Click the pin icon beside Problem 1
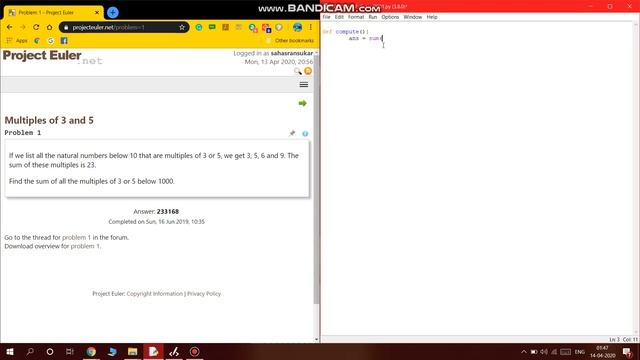The image size is (640, 360). (292, 133)
